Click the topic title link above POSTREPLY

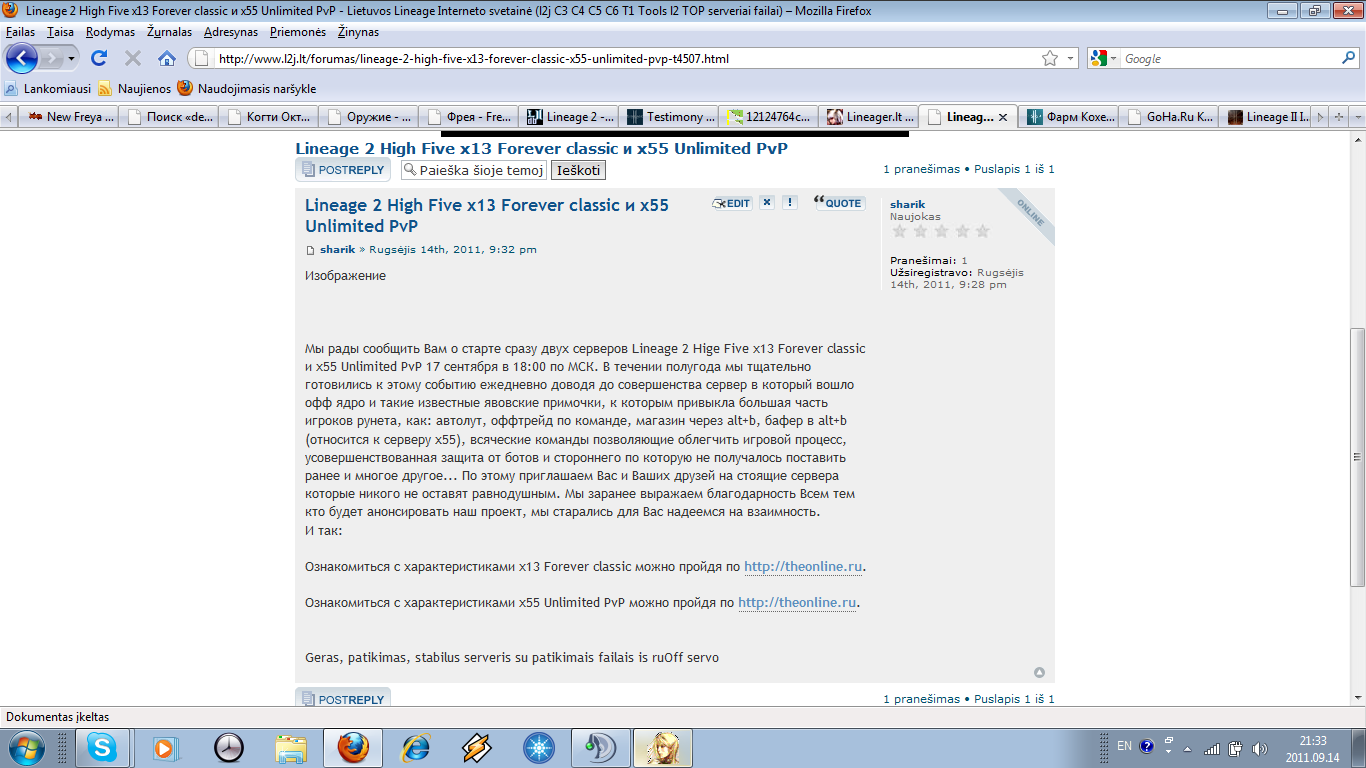541,148
